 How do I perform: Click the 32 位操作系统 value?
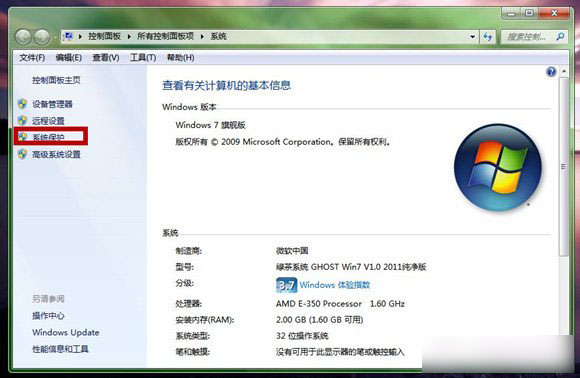pyautogui.click(x=302, y=336)
